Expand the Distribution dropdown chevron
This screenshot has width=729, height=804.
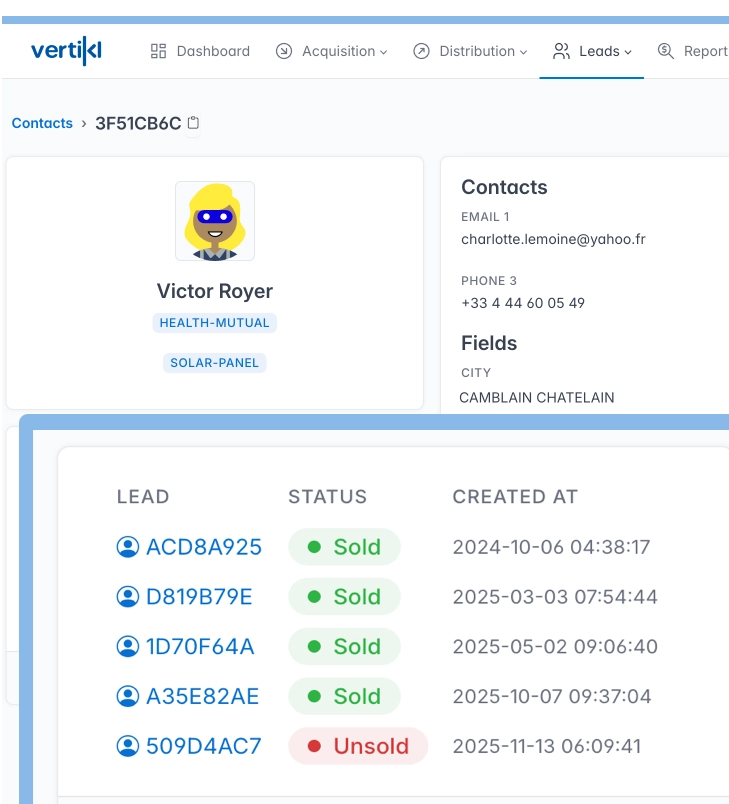(x=523, y=52)
